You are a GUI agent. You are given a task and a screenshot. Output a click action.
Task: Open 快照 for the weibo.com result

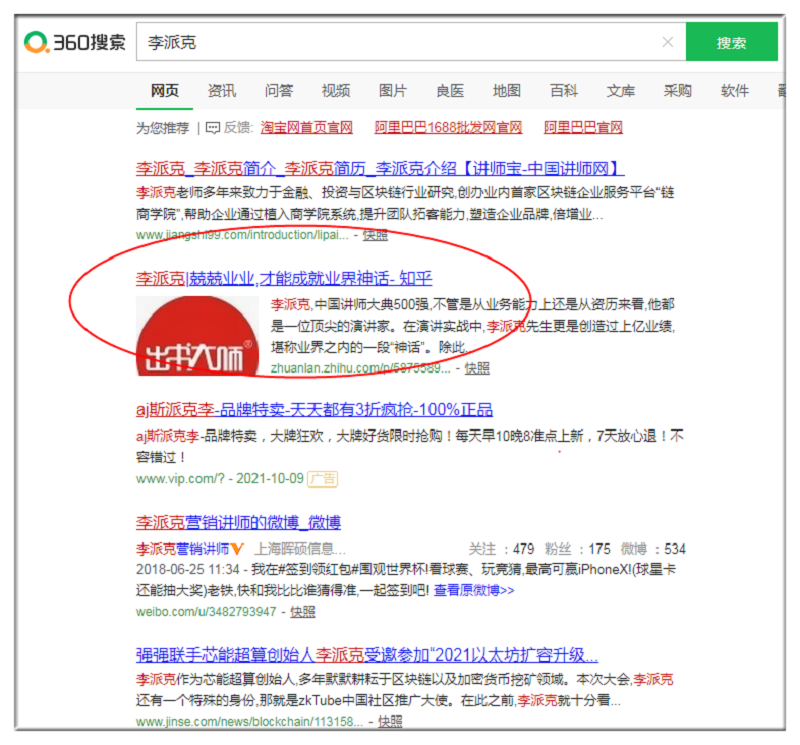point(302,611)
